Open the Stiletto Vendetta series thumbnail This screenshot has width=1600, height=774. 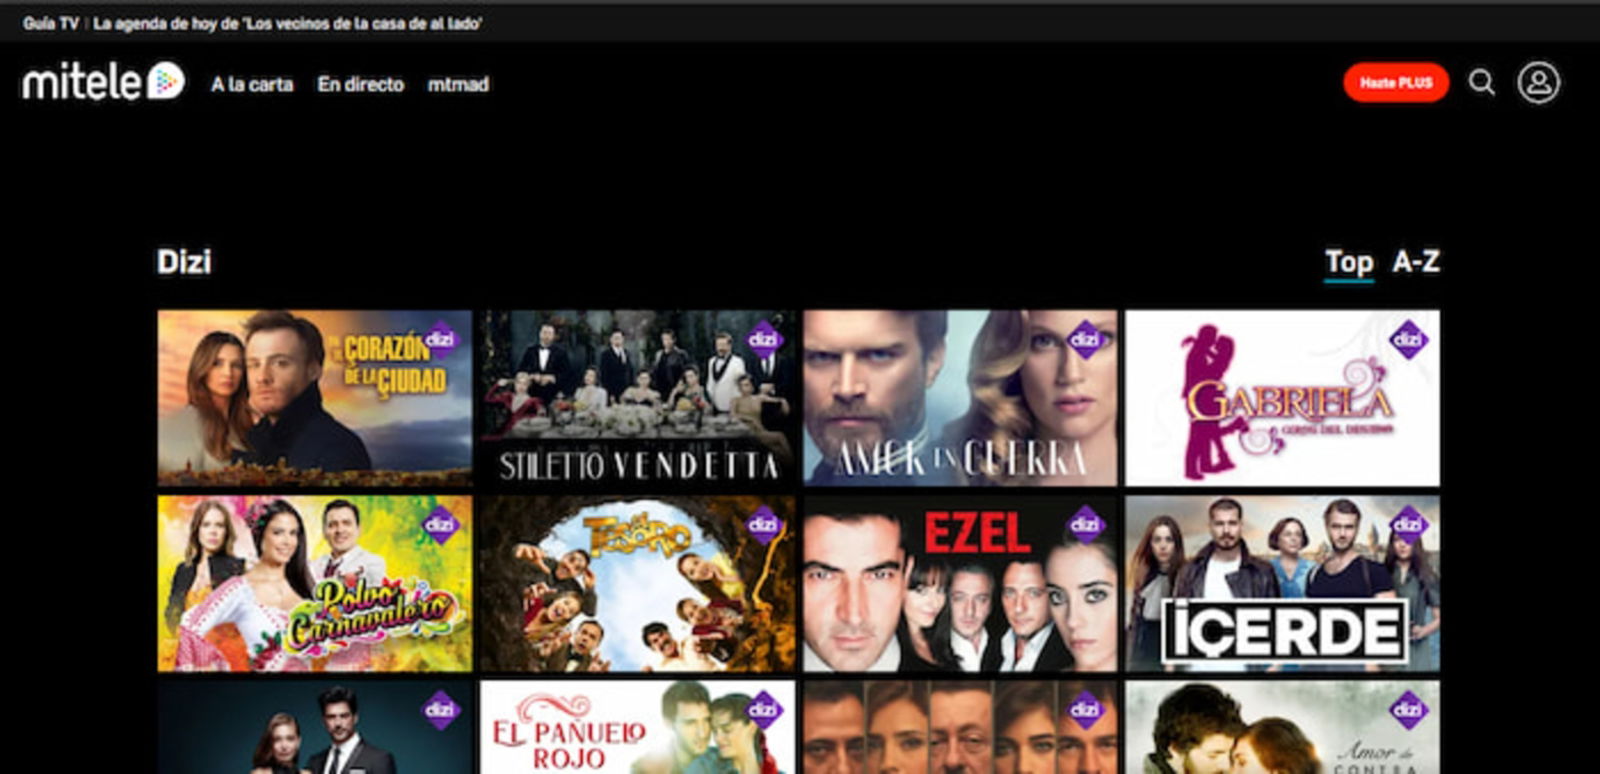coord(638,398)
